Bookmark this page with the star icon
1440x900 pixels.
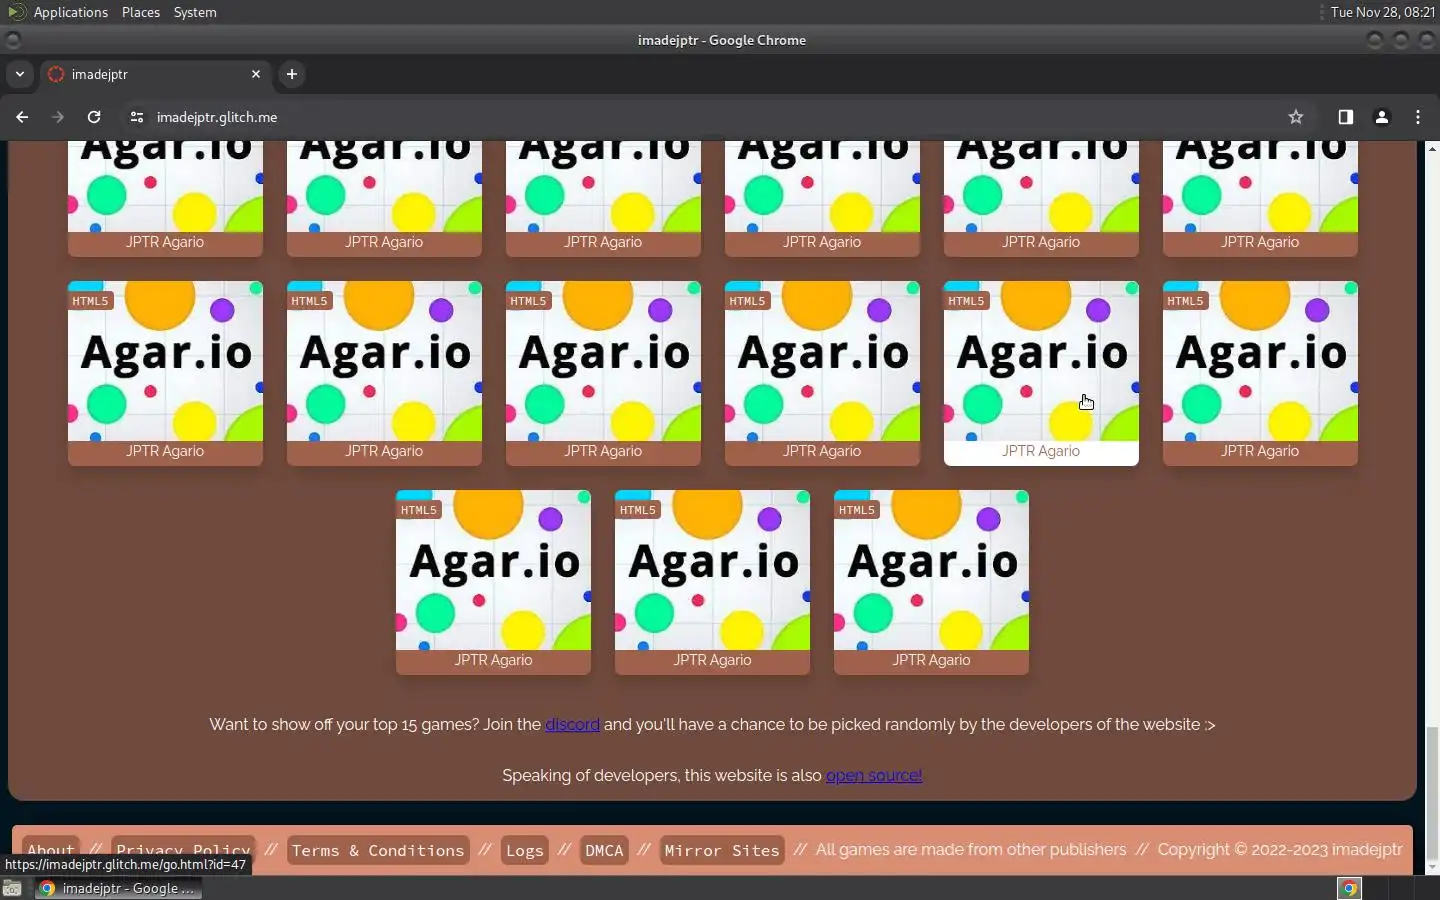click(x=1296, y=117)
